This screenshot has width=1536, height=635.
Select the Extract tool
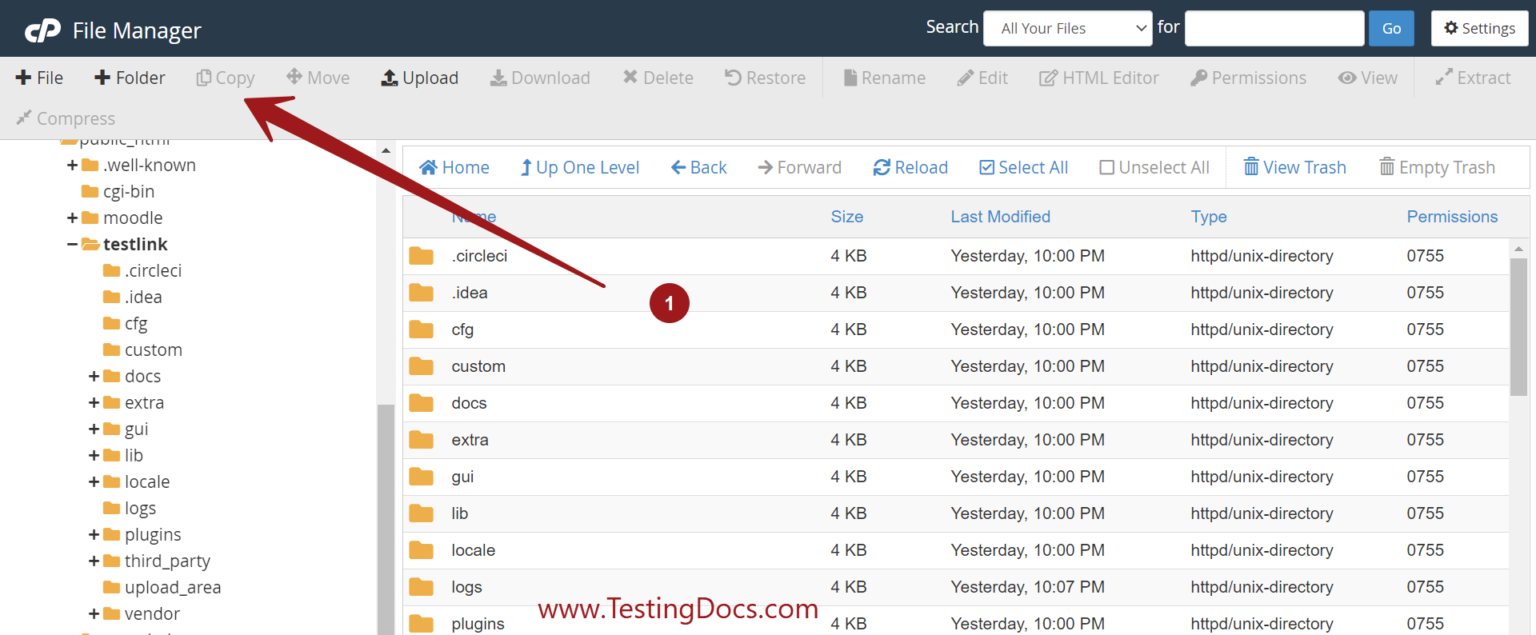(x=1473, y=77)
